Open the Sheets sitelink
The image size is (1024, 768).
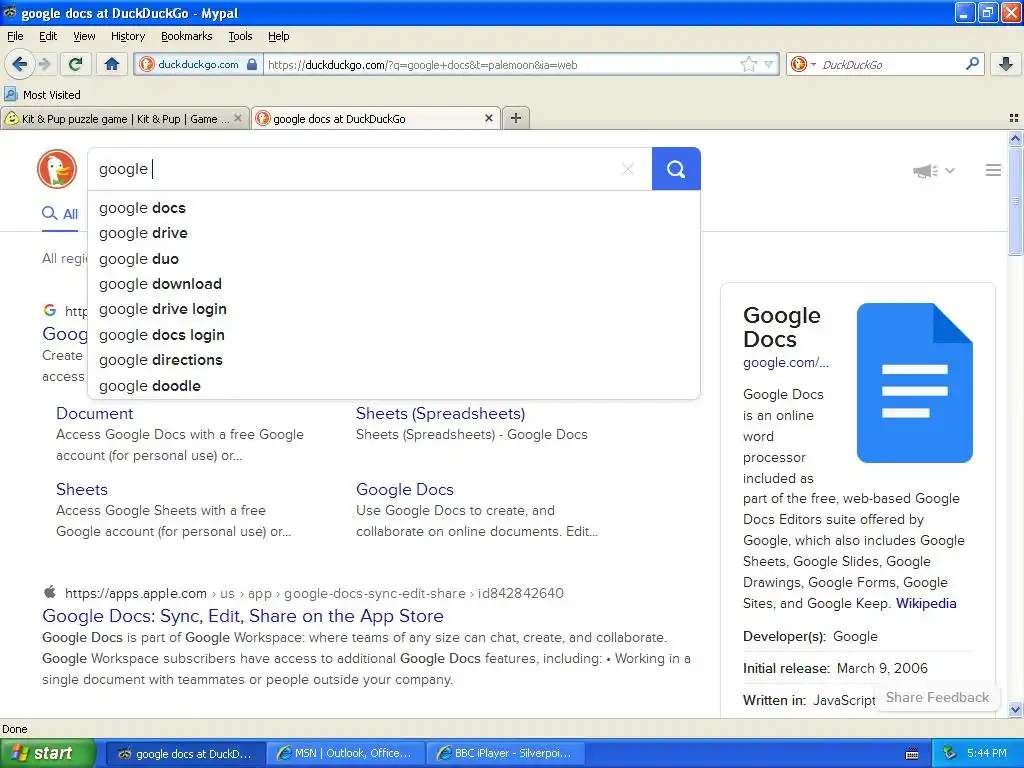[x=82, y=489]
